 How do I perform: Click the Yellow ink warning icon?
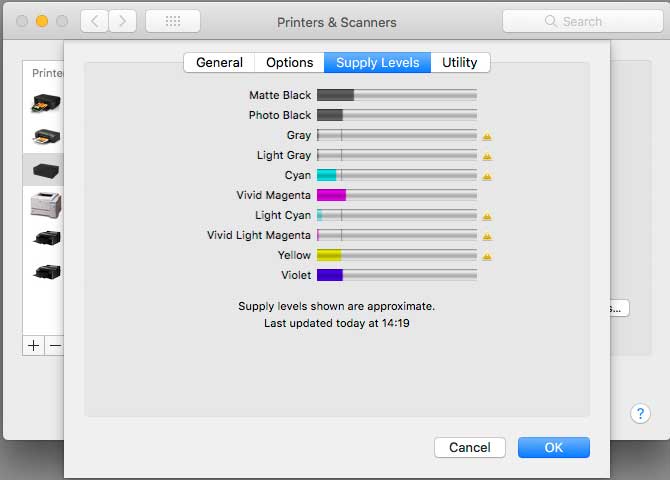point(487,256)
